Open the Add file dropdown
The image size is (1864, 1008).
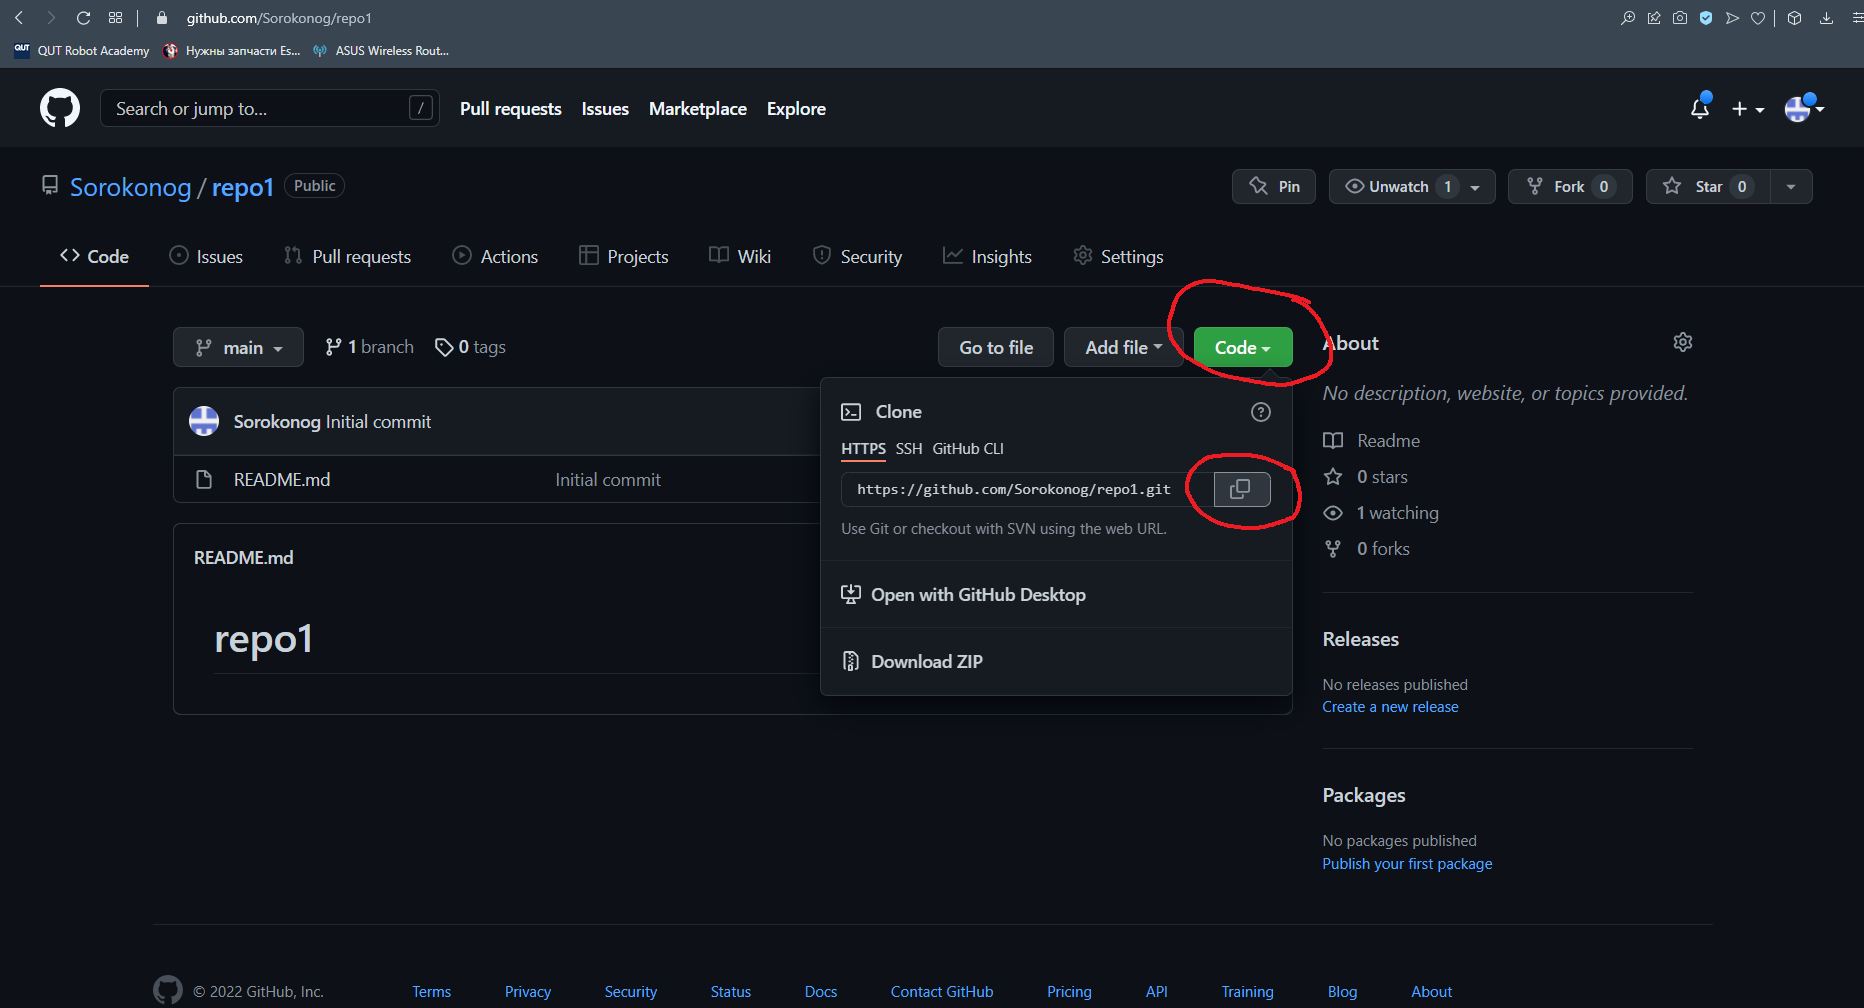(1123, 348)
